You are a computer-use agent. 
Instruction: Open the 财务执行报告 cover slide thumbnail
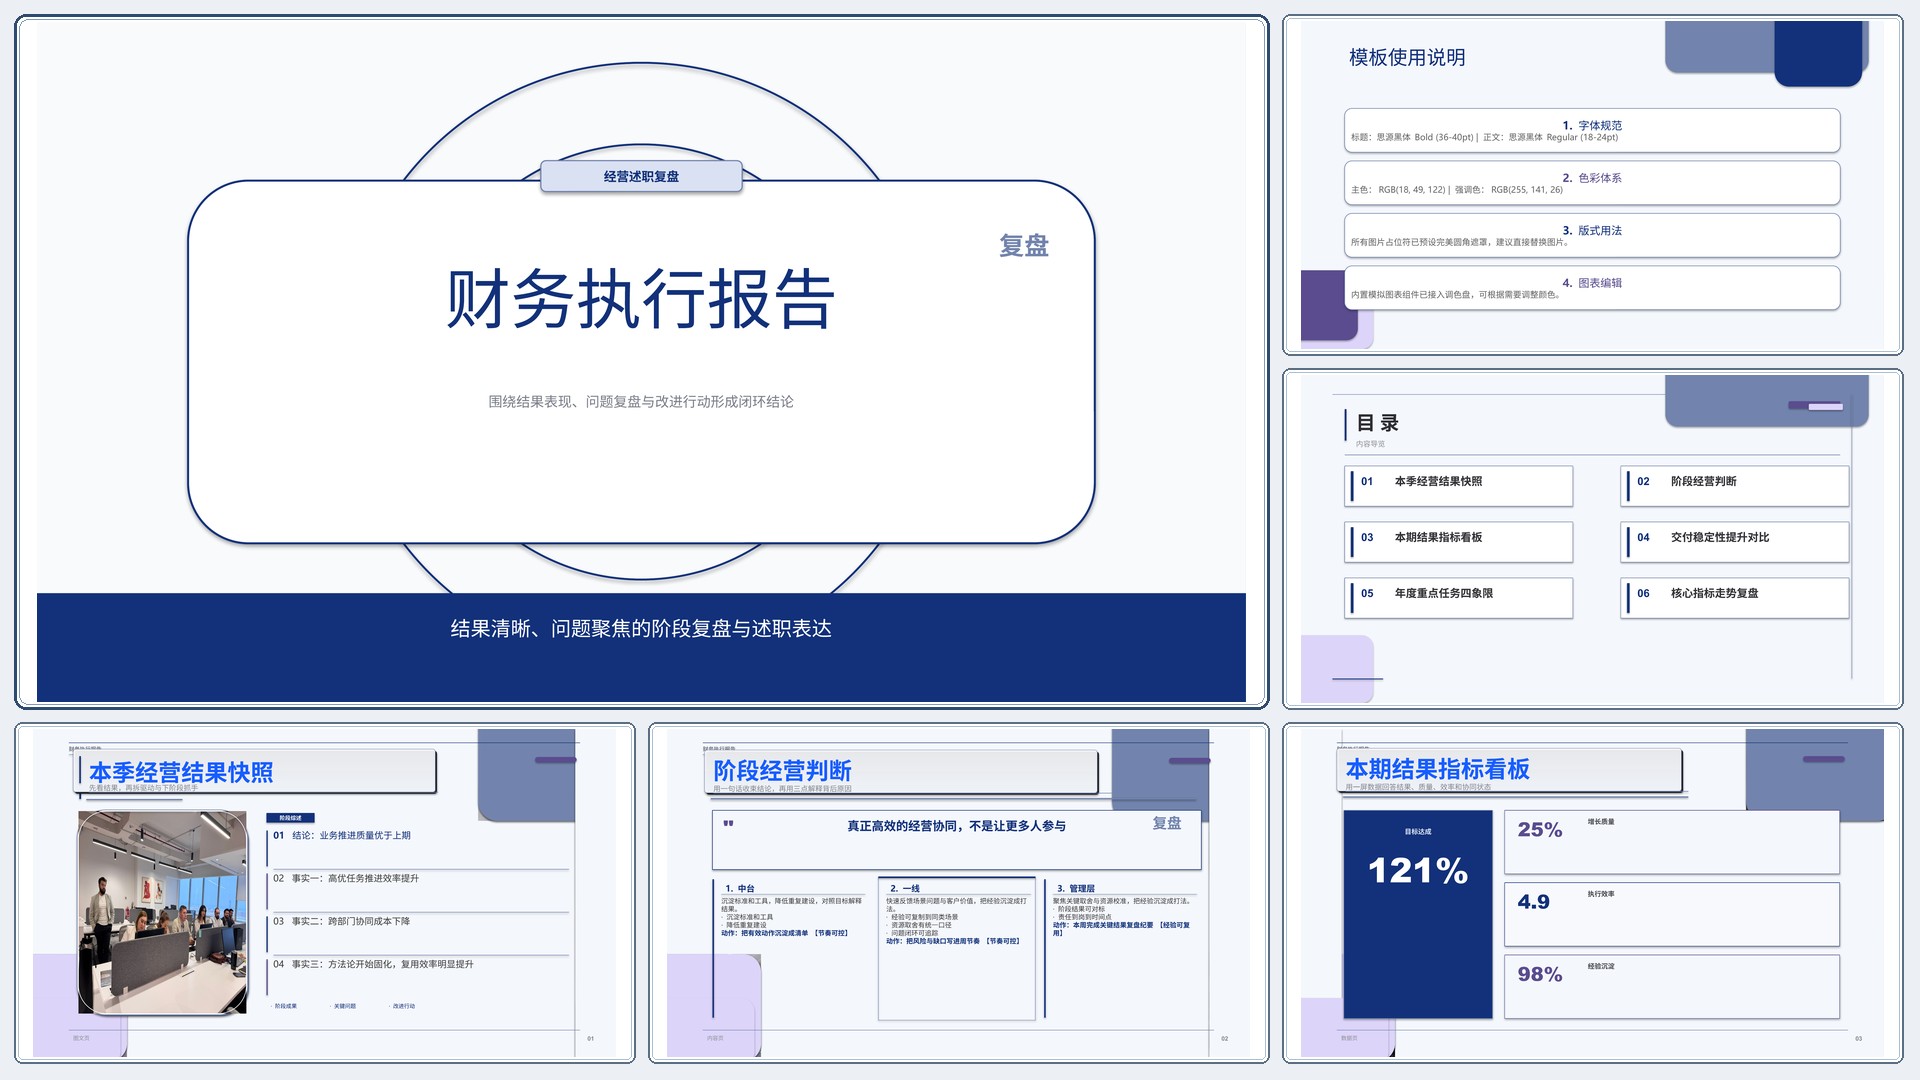pyautogui.click(x=641, y=362)
